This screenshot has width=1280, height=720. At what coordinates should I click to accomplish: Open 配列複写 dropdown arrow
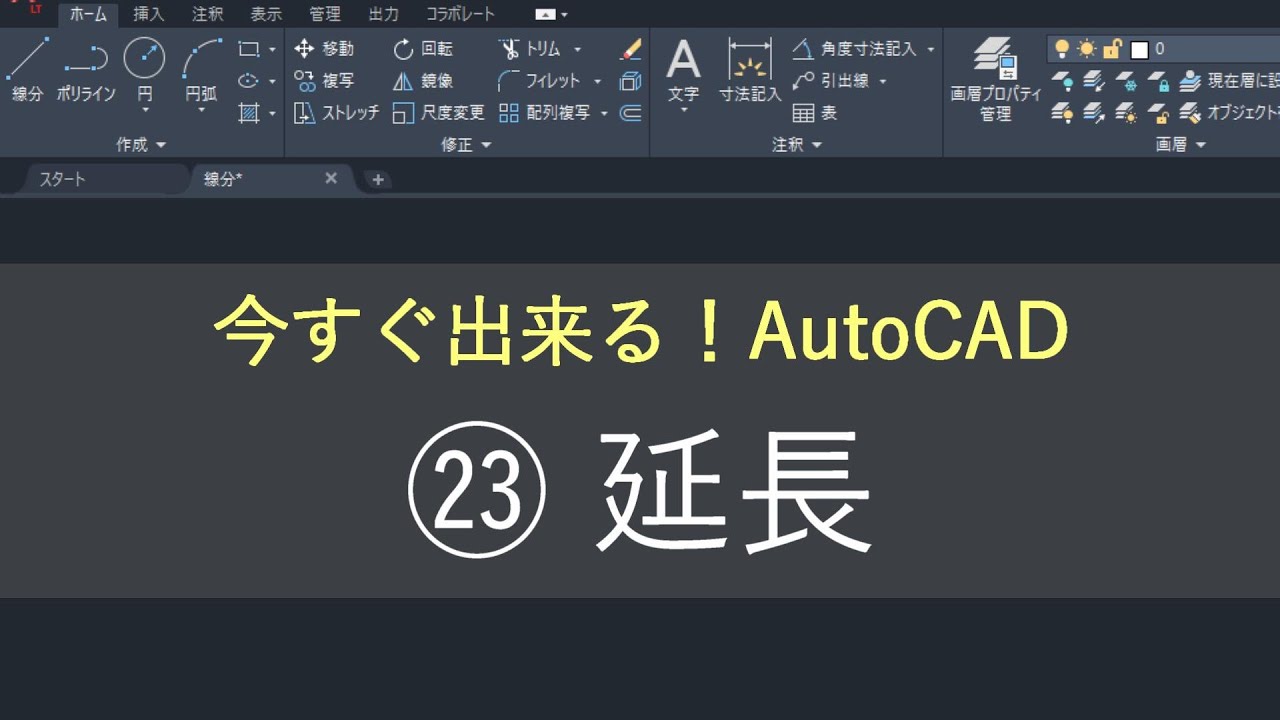(604, 114)
